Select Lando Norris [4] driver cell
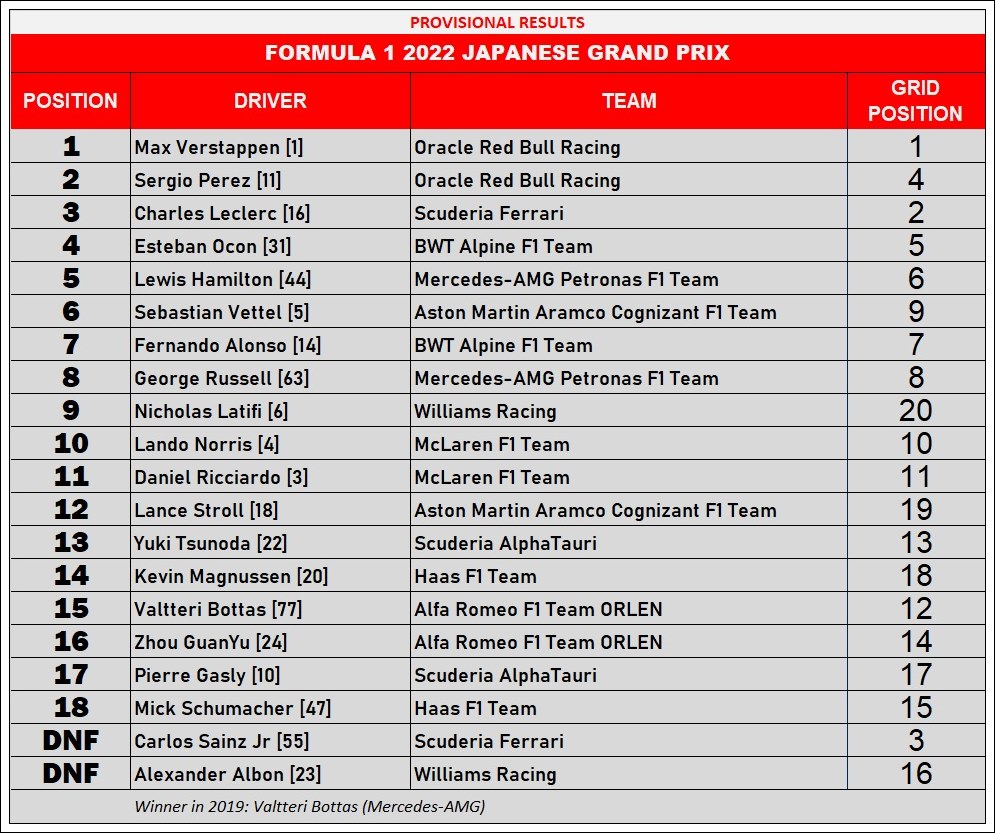Screen dimensions: 995x833 [270, 443]
